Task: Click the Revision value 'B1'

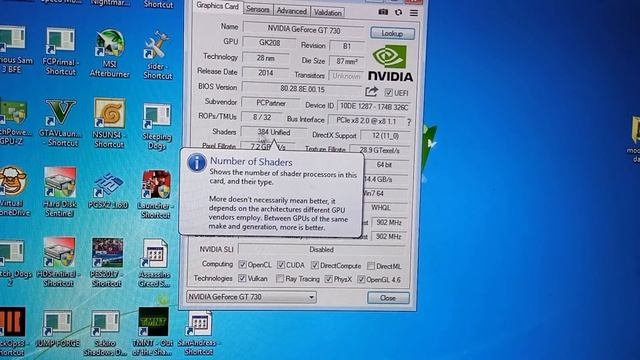Action: [x=347, y=46]
